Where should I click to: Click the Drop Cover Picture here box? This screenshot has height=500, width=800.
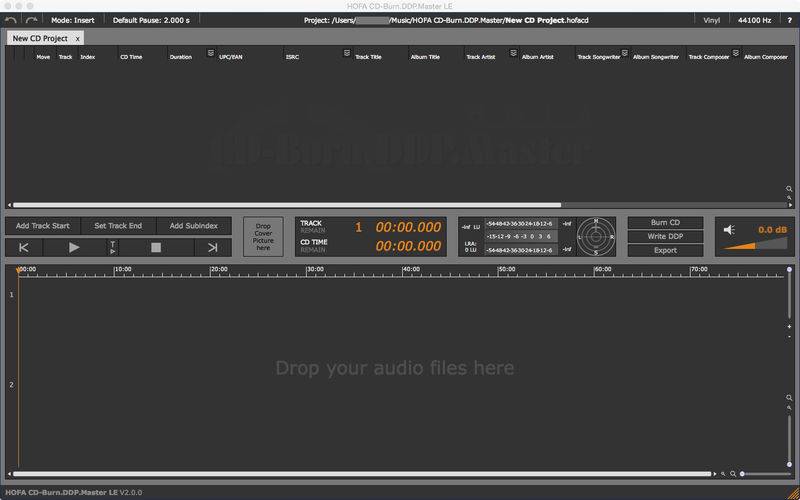263,237
